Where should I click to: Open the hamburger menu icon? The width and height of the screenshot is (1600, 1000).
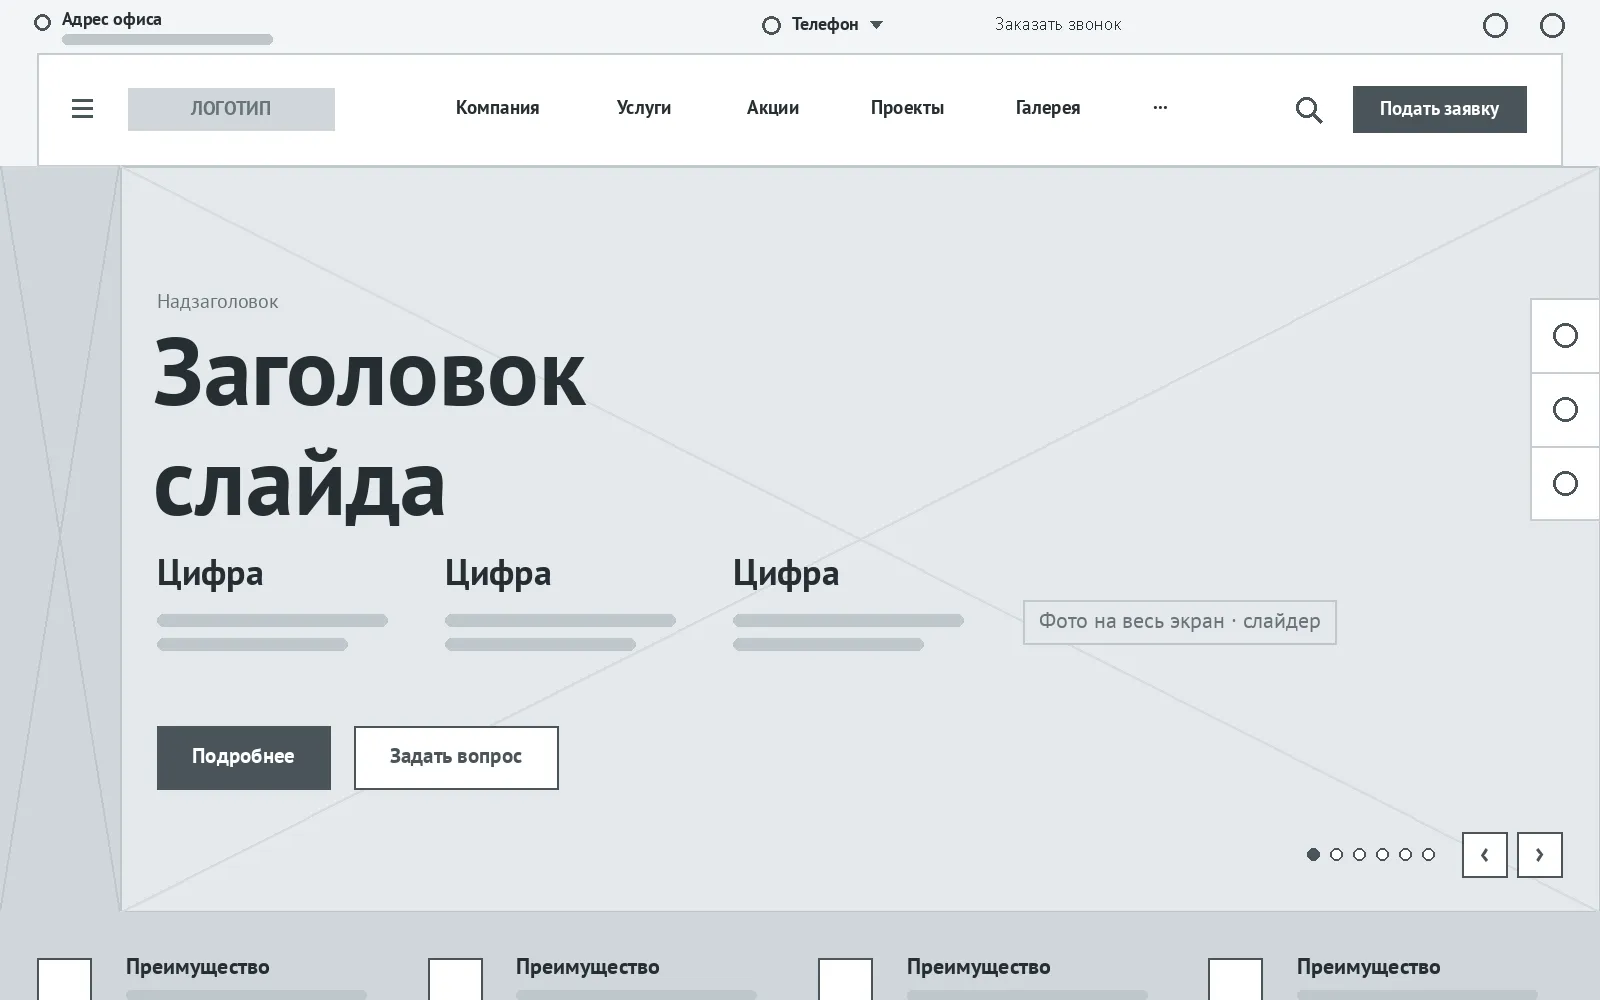click(x=82, y=108)
